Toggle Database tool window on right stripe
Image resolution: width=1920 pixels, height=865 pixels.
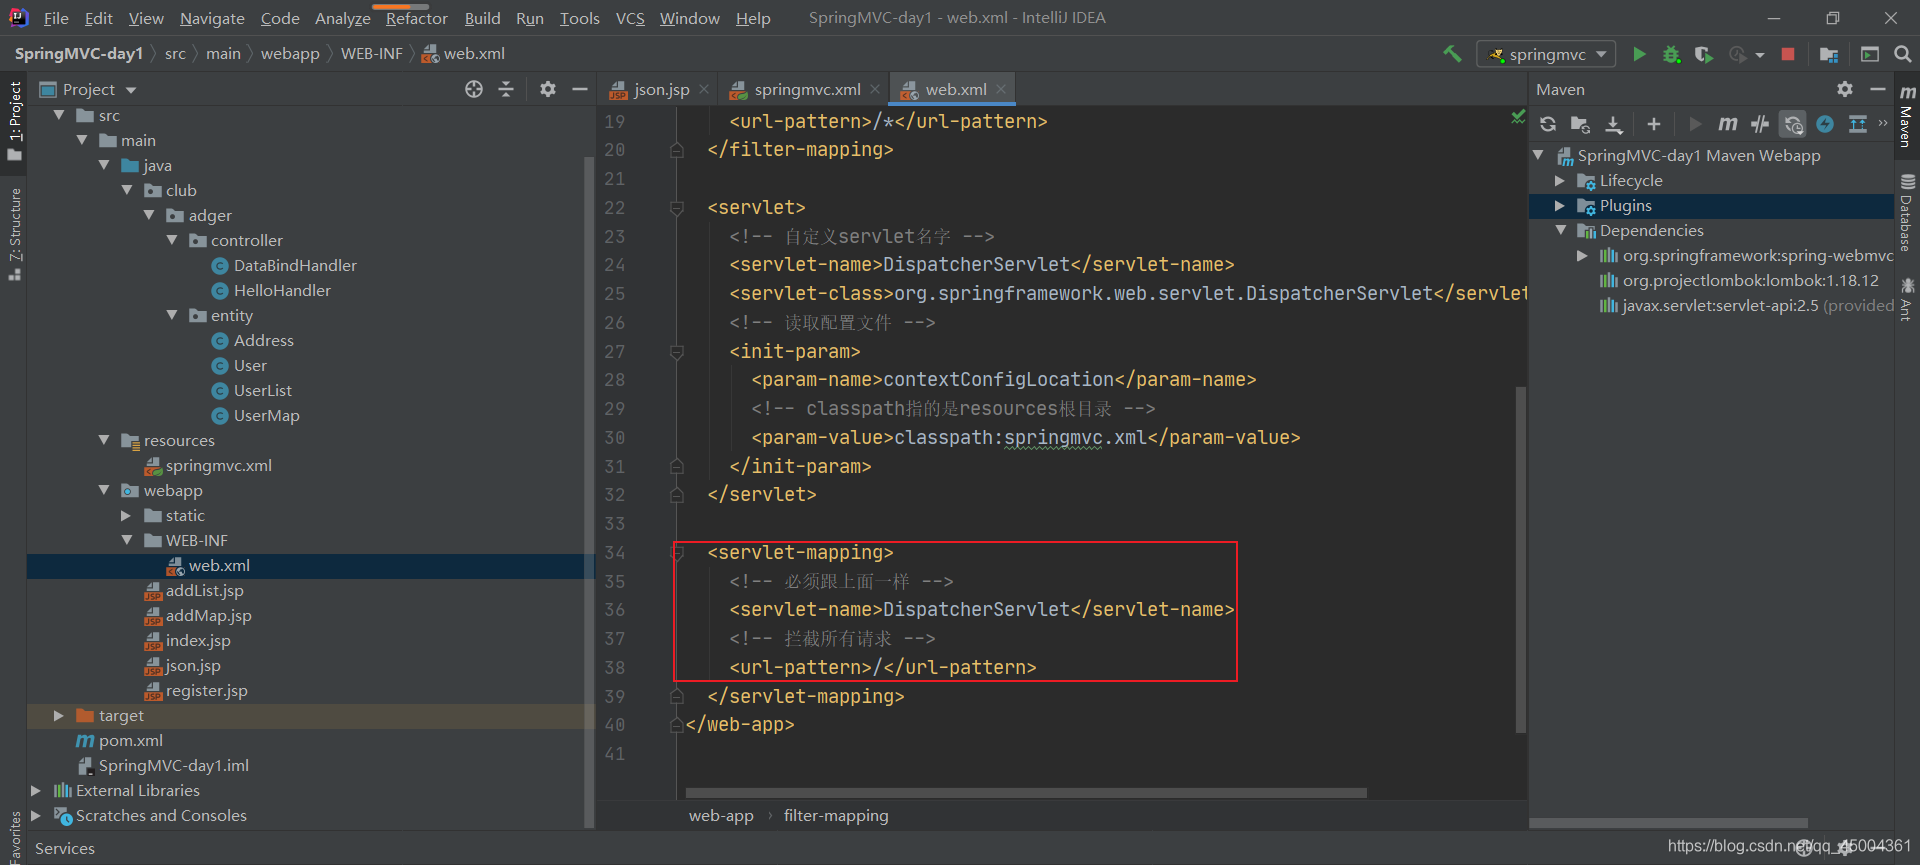coord(1907,213)
